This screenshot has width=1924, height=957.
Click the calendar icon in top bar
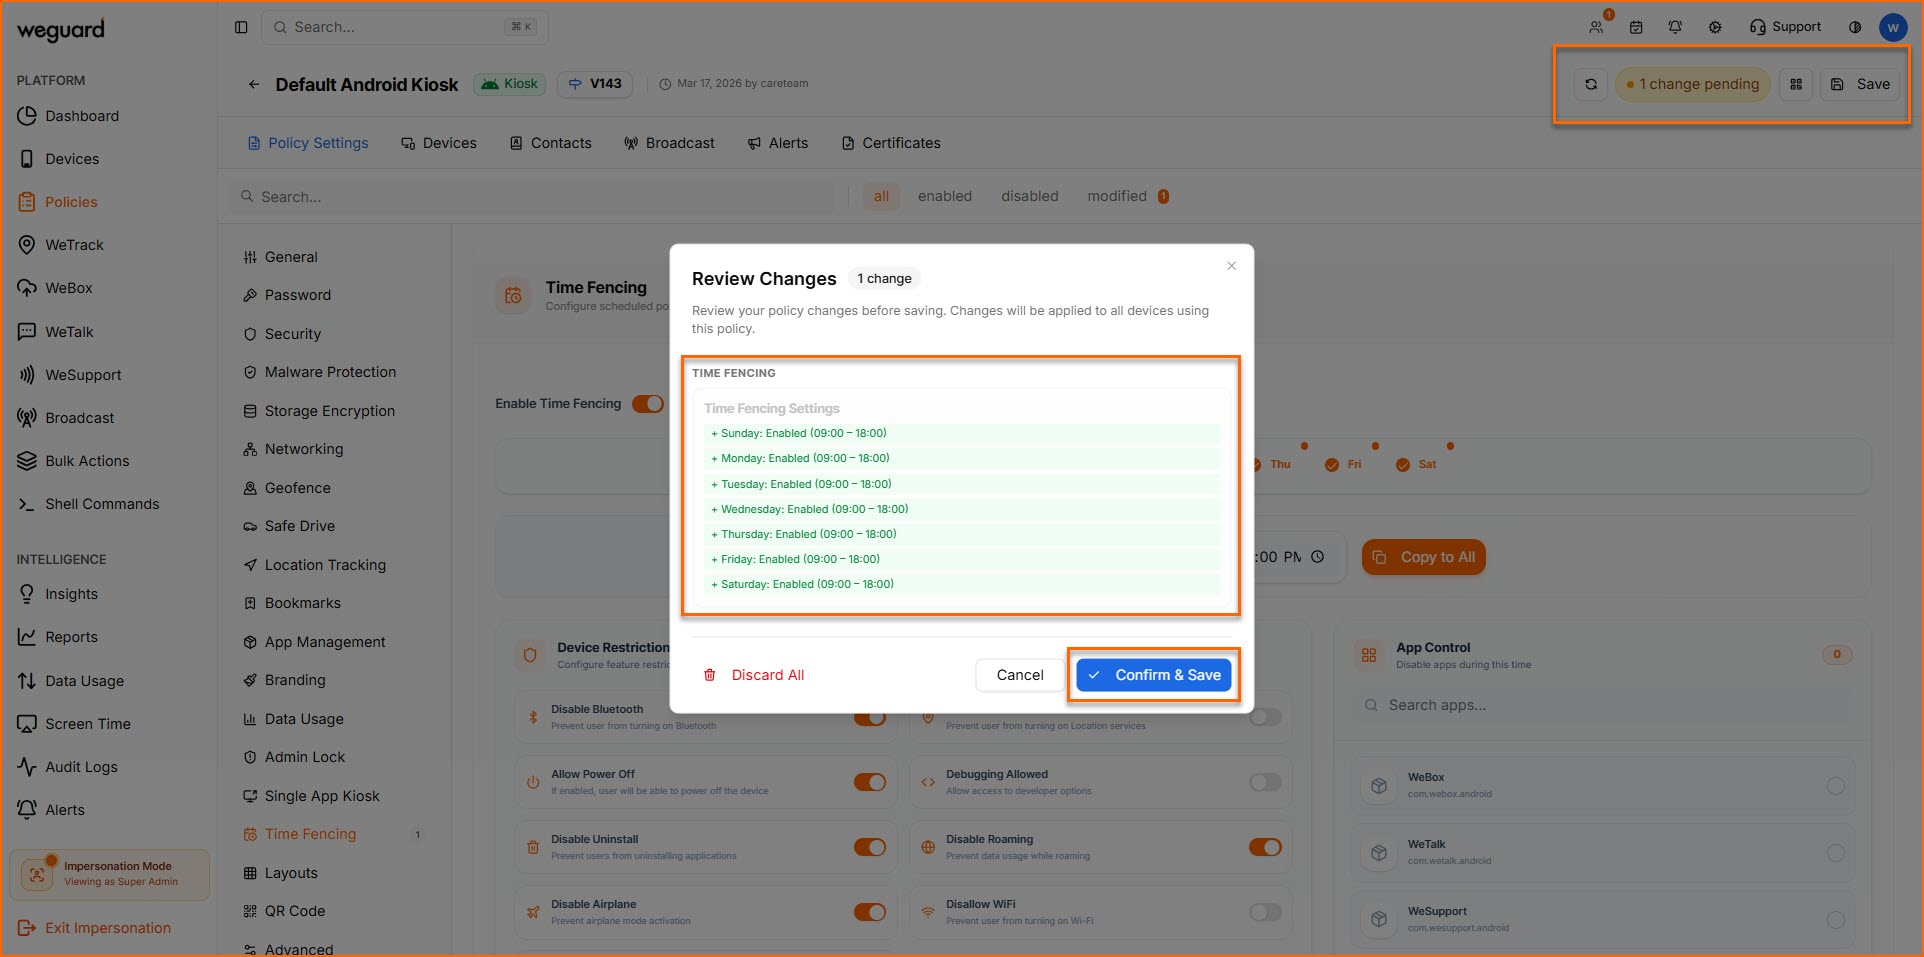click(1636, 27)
